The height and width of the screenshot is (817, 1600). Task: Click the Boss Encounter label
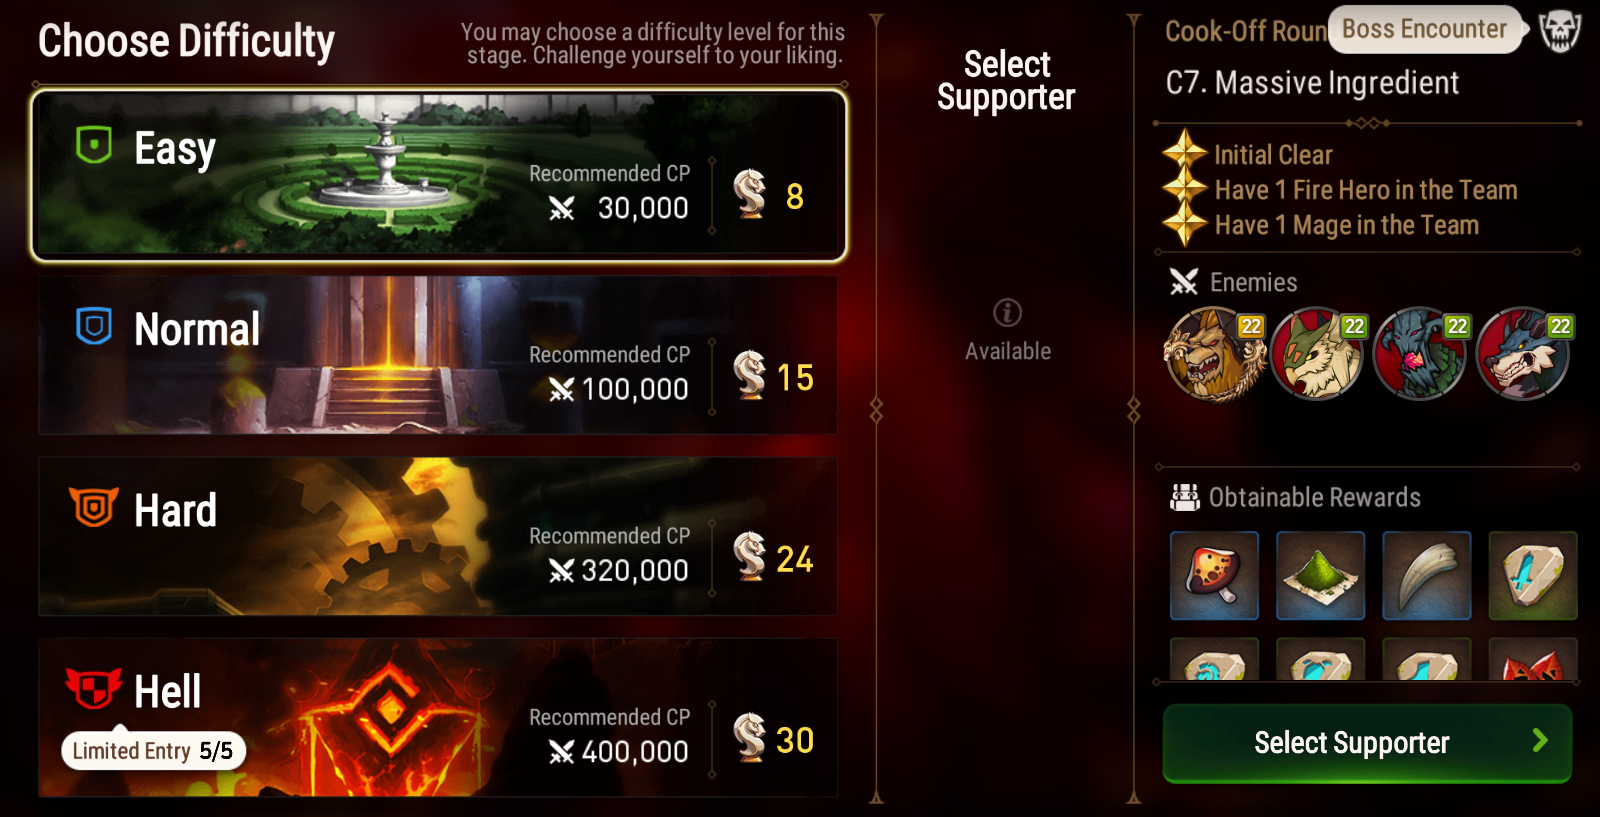point(1424,29)
